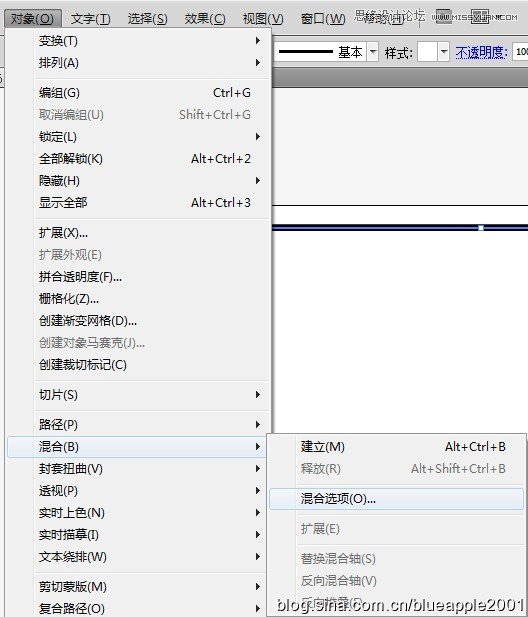Image resolution: width=528 pixels, height=617 pixels.
Task: Click the grayed 扩展(E) submenu entry
Action: [x=397, y=529]
